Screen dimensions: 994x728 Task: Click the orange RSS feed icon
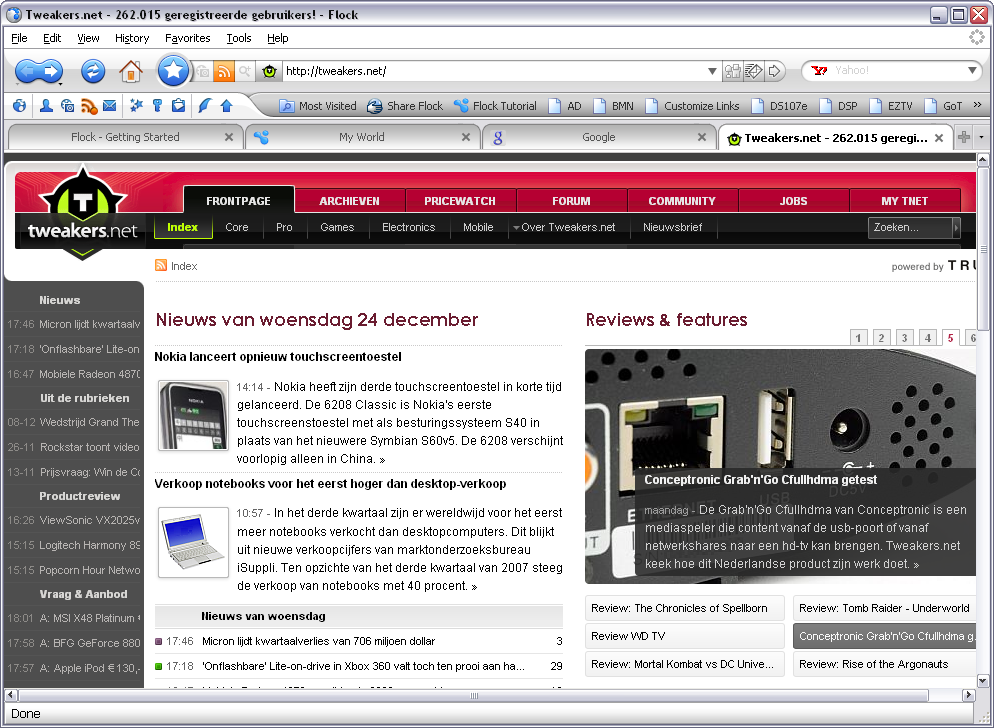tap(224, 71)
